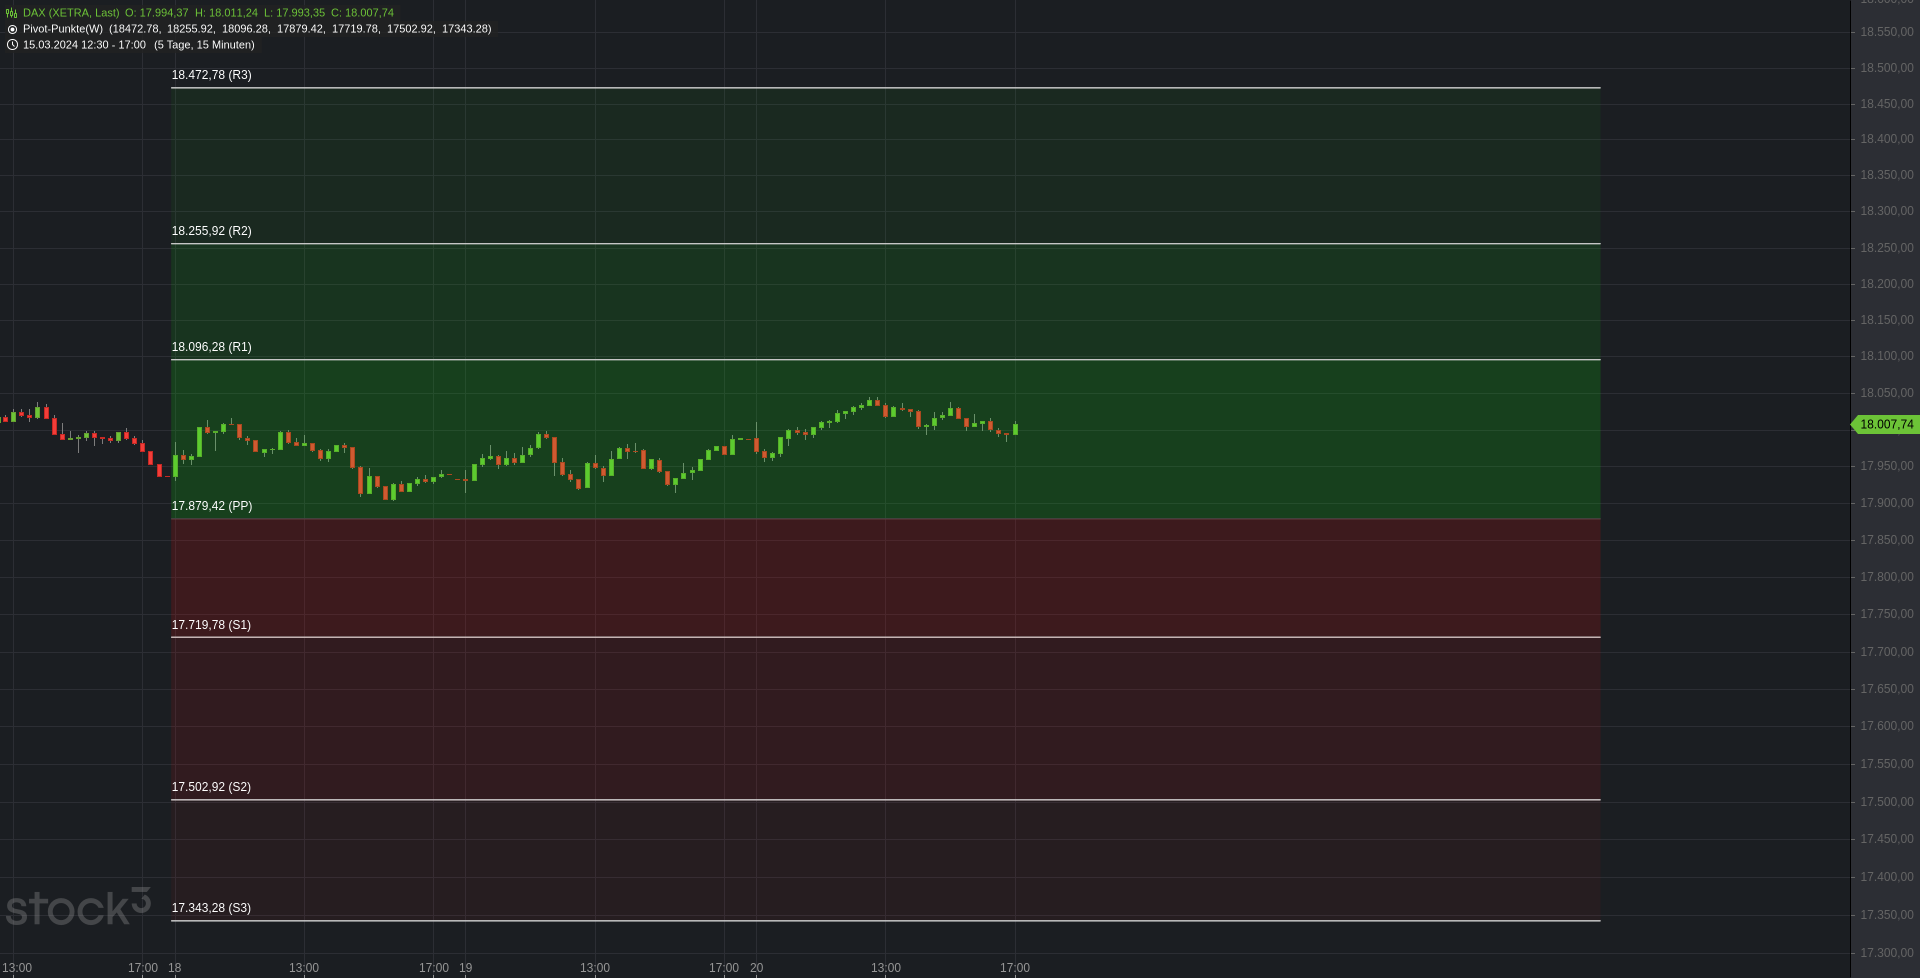Viewport: 1920px width, 978px height.
Task: Select the 18.096,28 (R1) resistance label
Action: (x=211, y=347)
